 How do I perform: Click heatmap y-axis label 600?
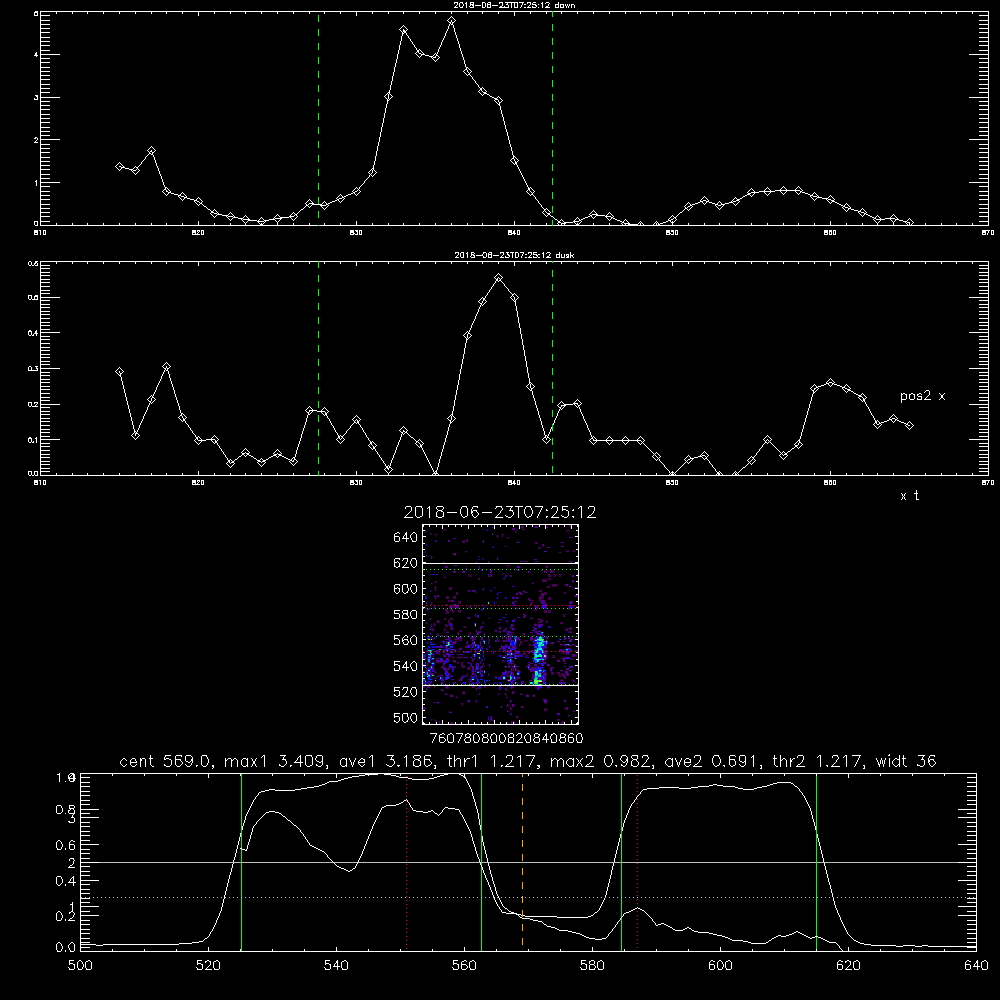pyautogui.click(x=406, y=589)
